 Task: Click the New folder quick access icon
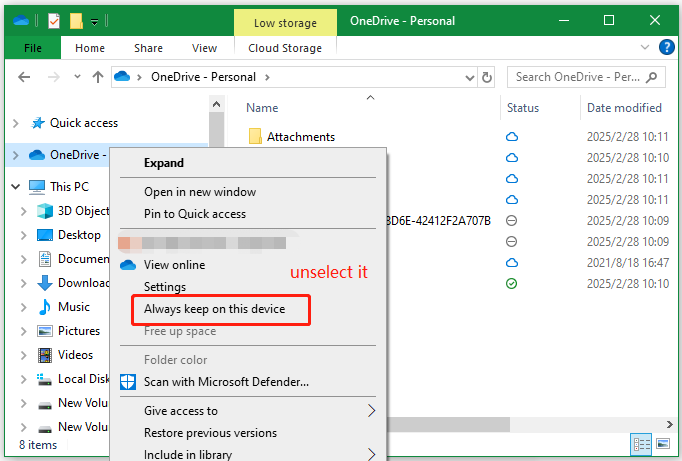point(76,20)
